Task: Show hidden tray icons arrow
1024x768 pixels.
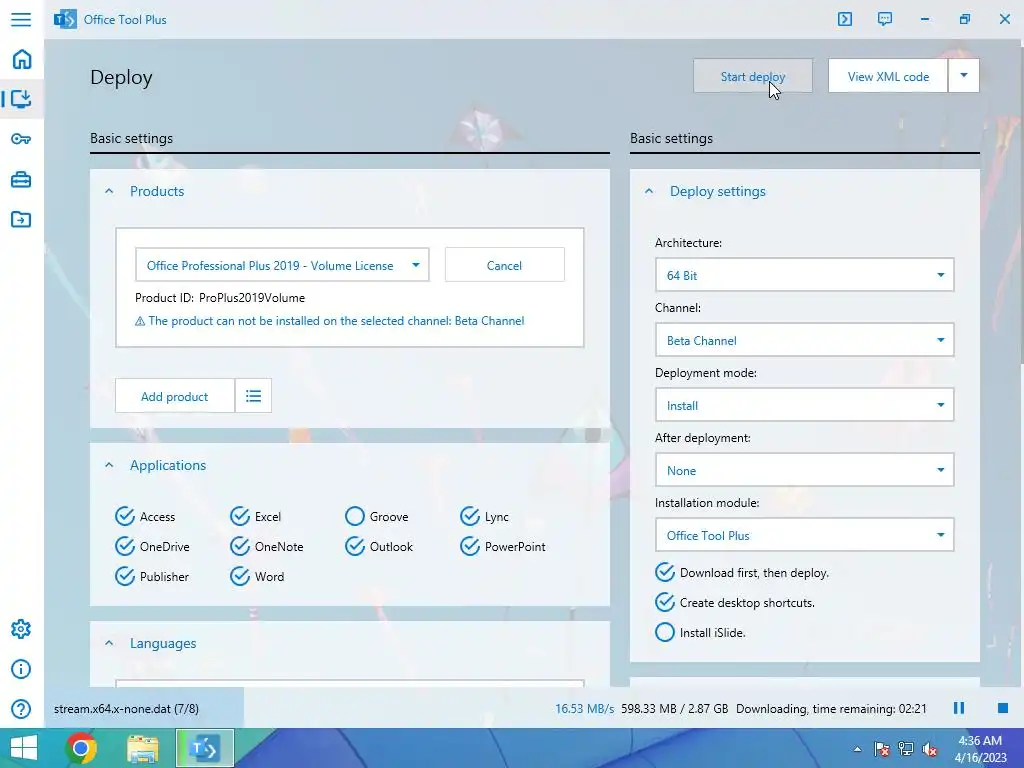Action: (857, 749)
